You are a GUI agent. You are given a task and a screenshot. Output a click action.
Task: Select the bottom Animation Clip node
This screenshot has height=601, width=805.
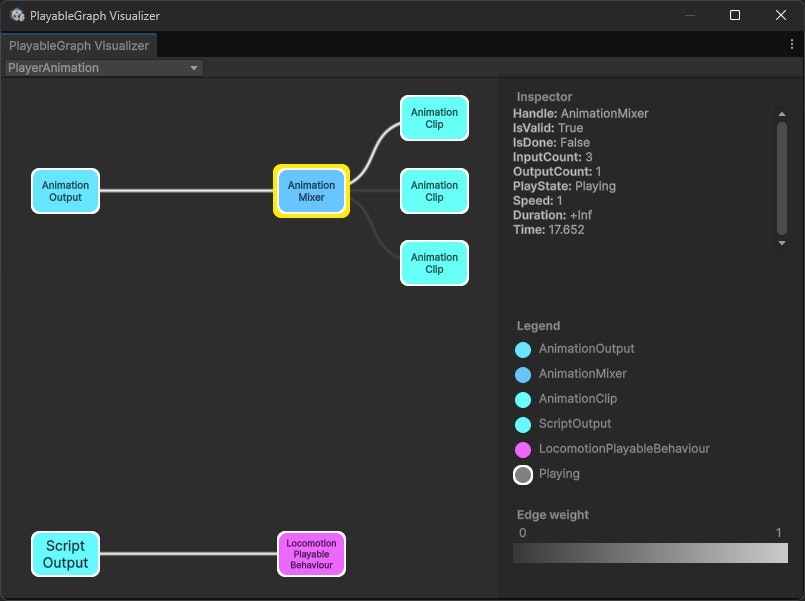(x=434, y=262)
